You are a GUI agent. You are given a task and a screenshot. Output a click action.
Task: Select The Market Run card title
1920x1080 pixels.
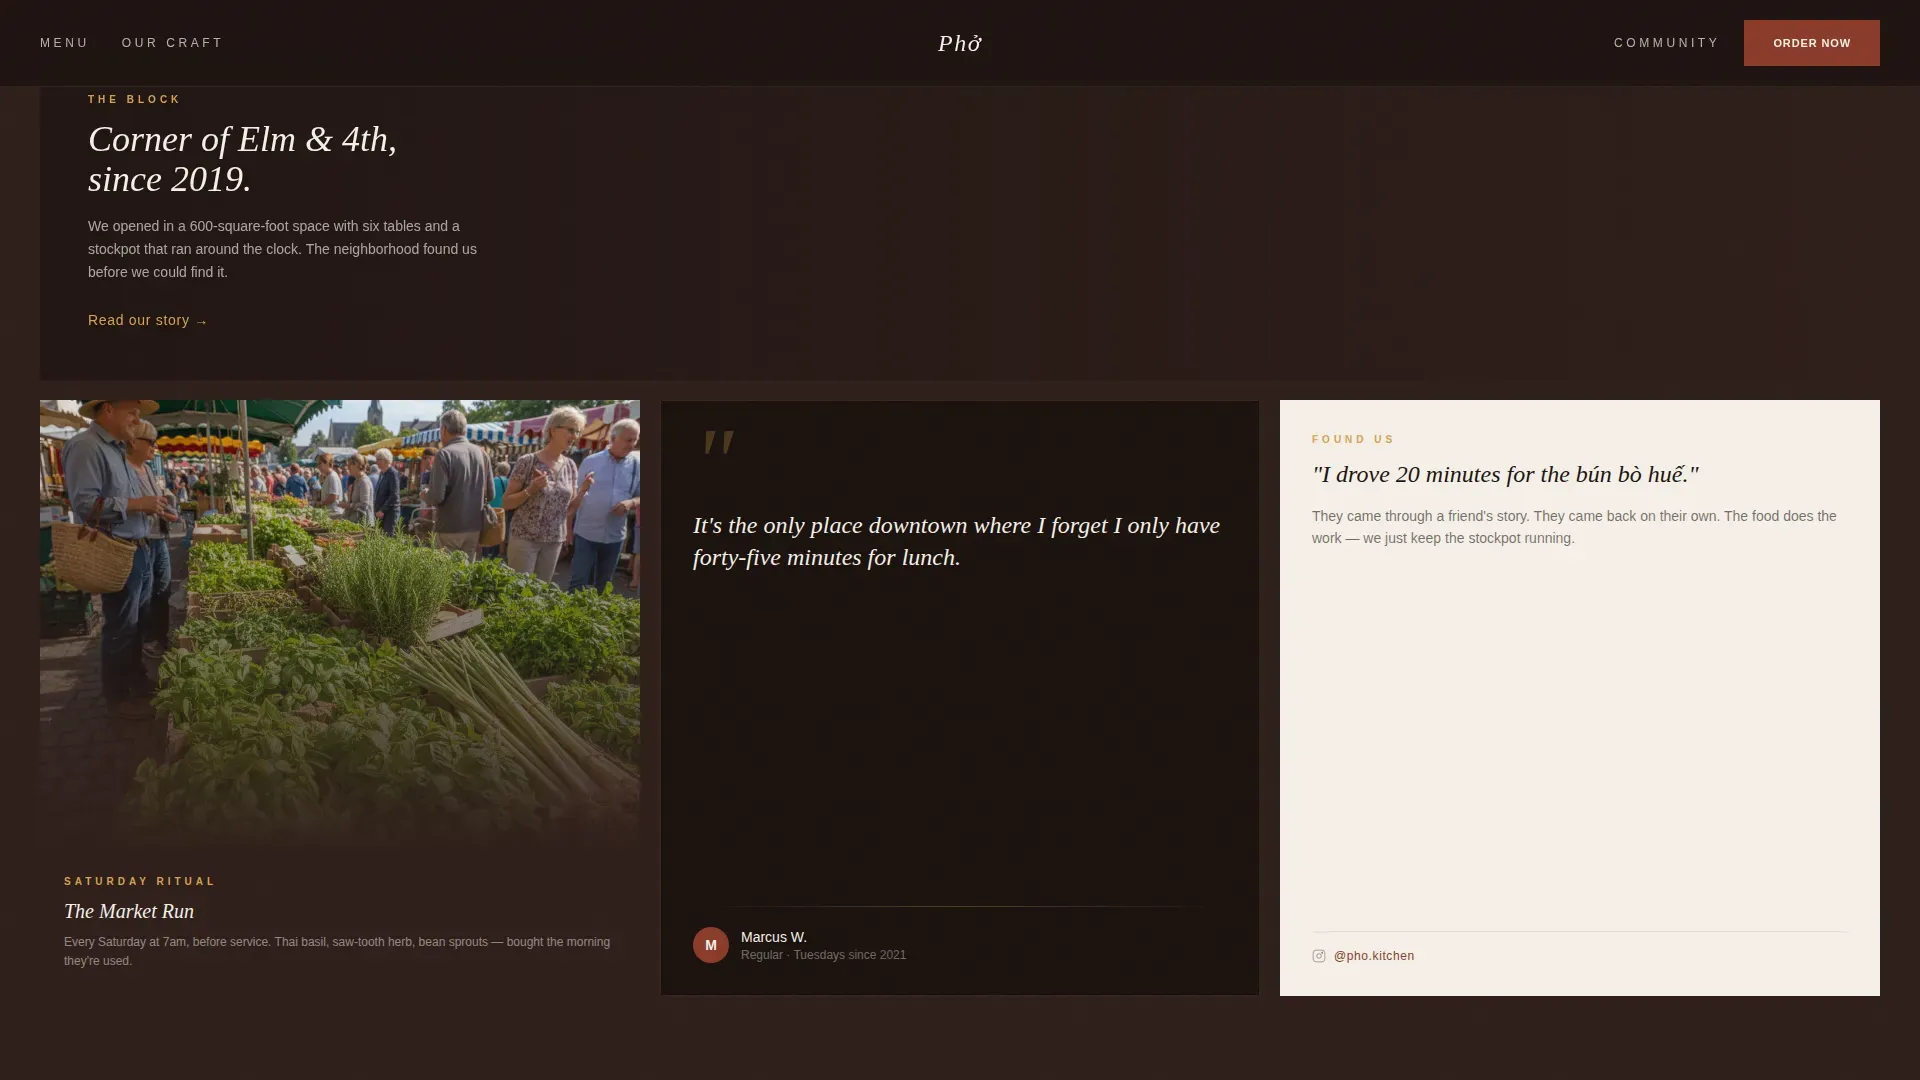pyautogui.click(x=129, y=911)
